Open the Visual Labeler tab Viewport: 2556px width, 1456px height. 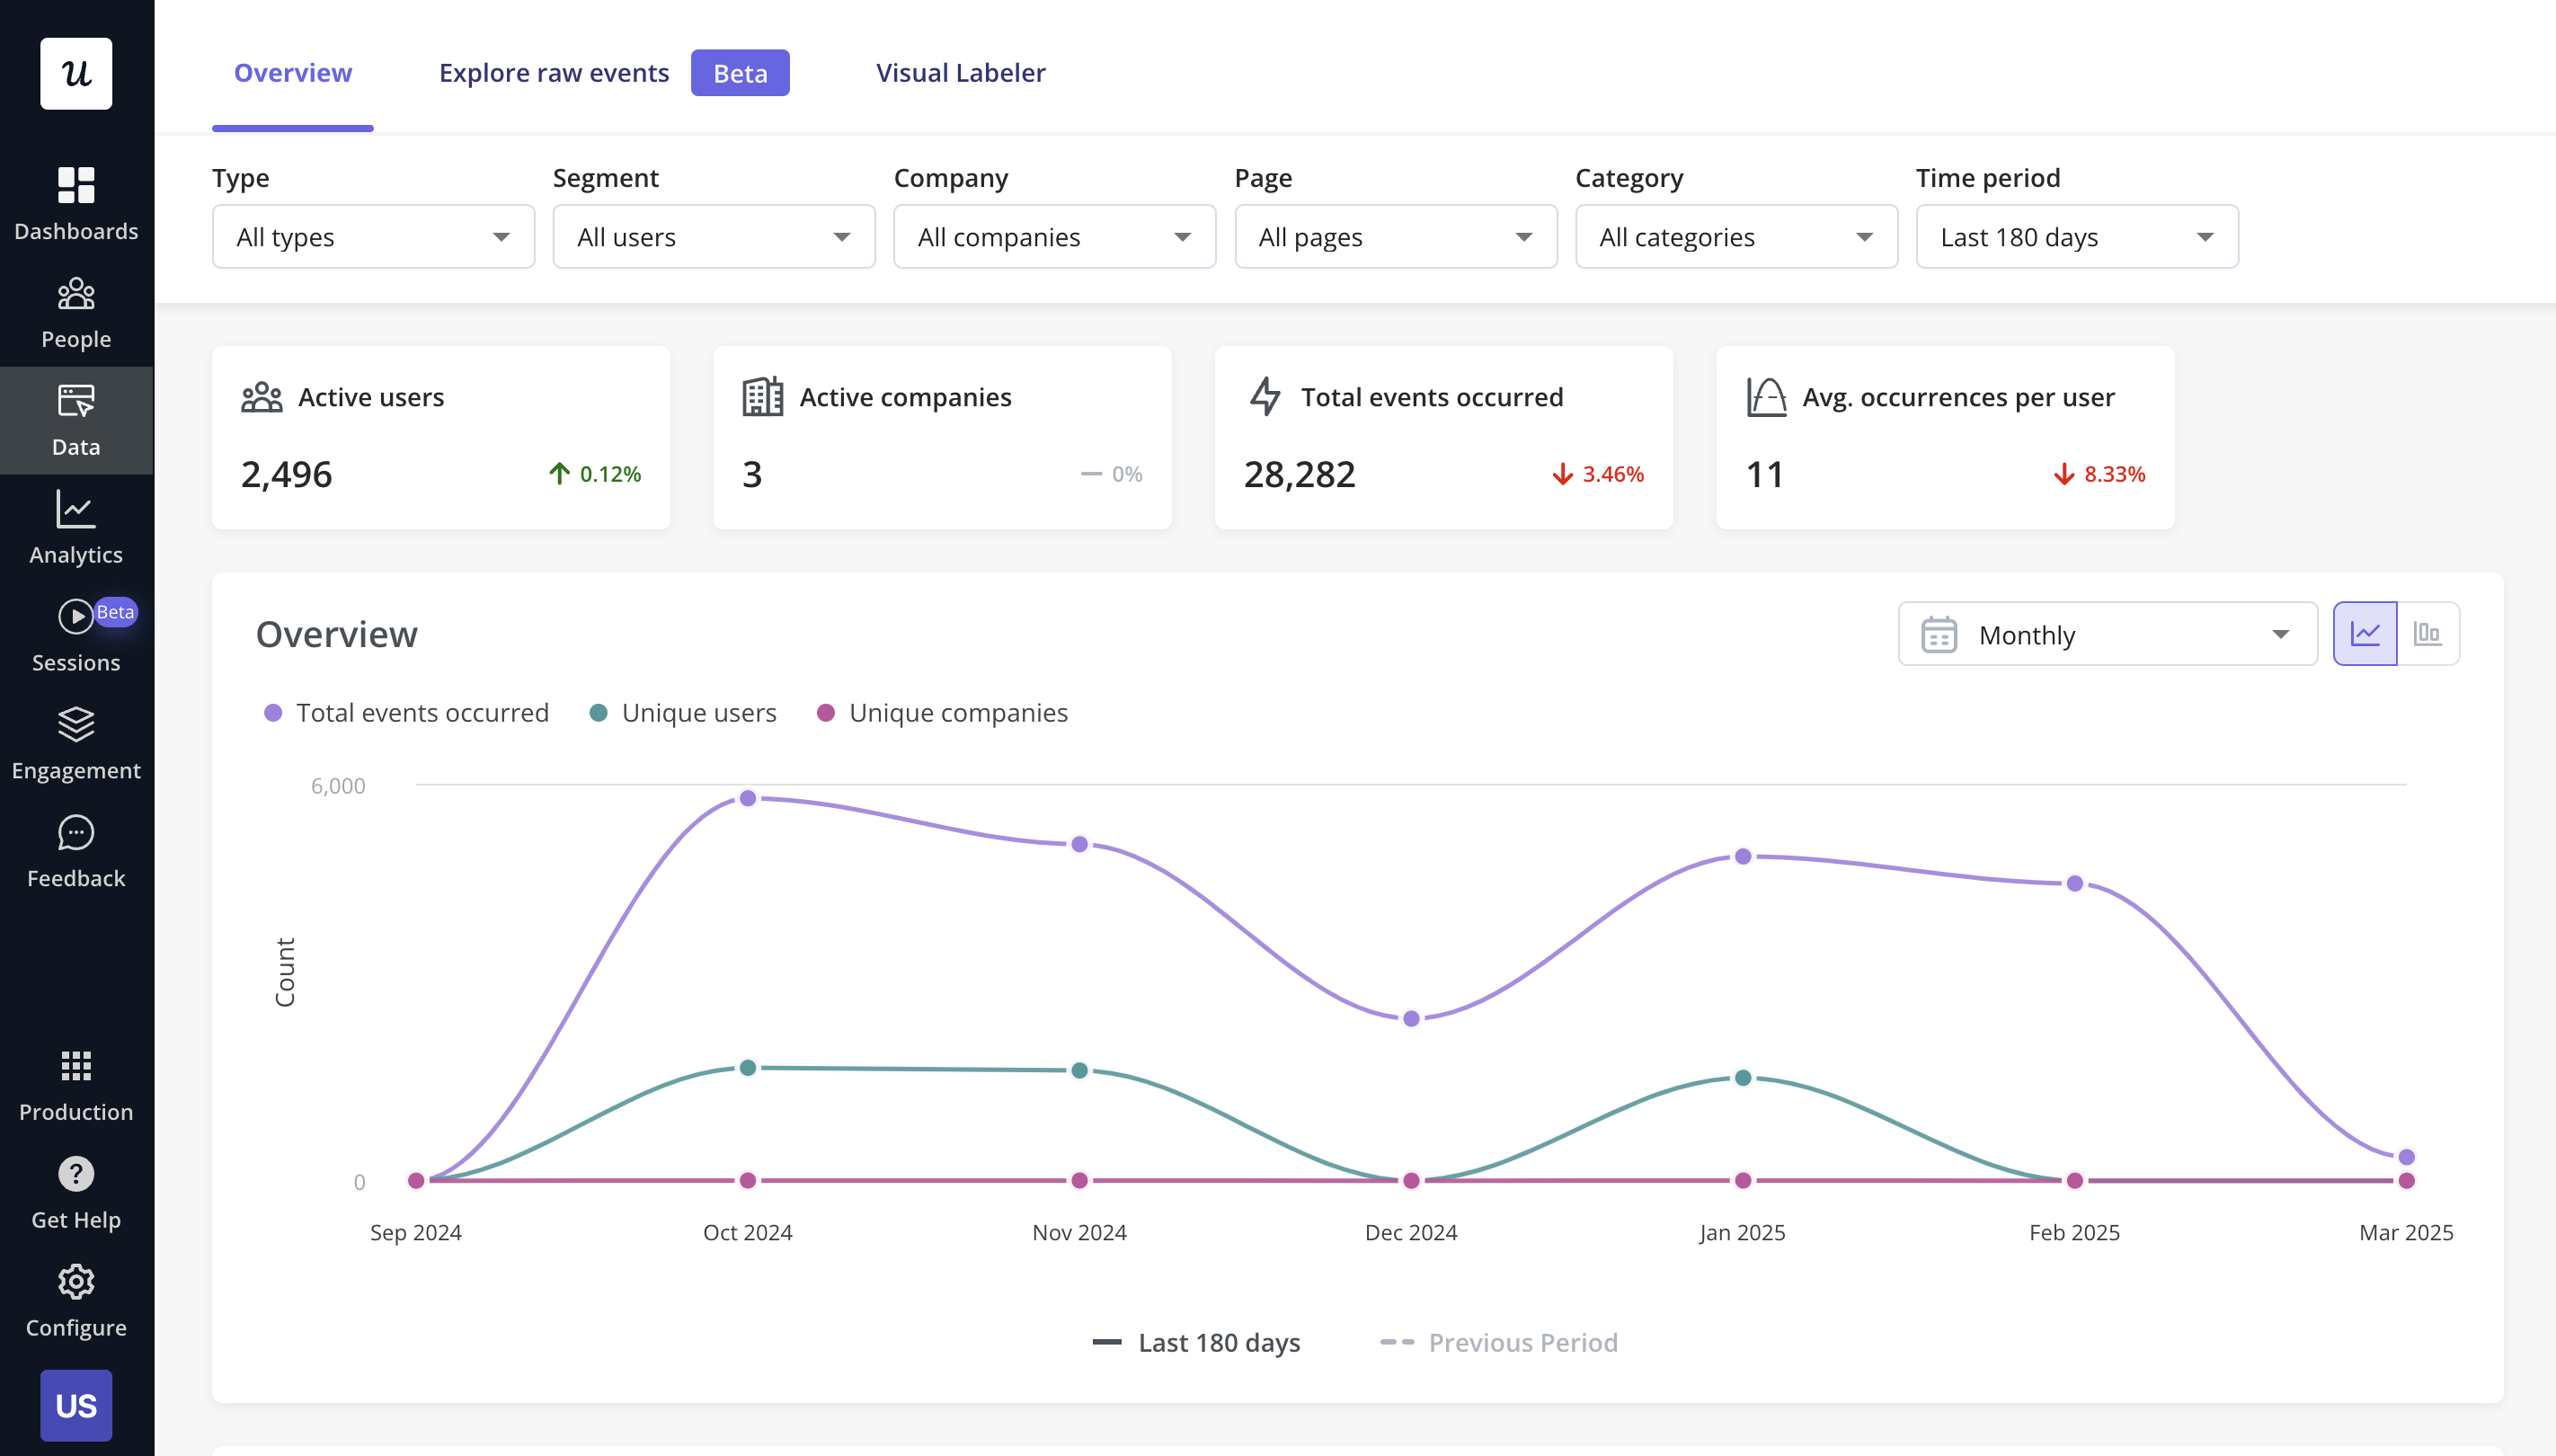962,72
